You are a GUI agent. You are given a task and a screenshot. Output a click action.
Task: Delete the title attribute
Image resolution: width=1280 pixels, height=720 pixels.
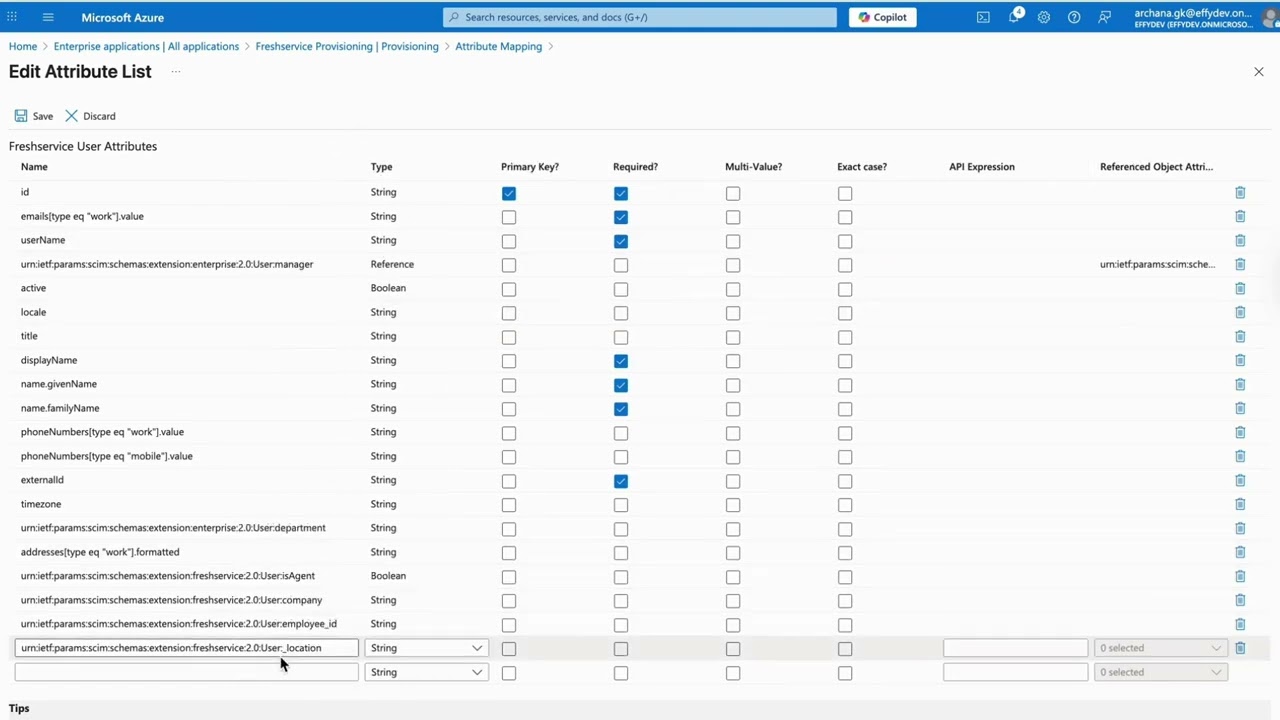(1240, 336)
